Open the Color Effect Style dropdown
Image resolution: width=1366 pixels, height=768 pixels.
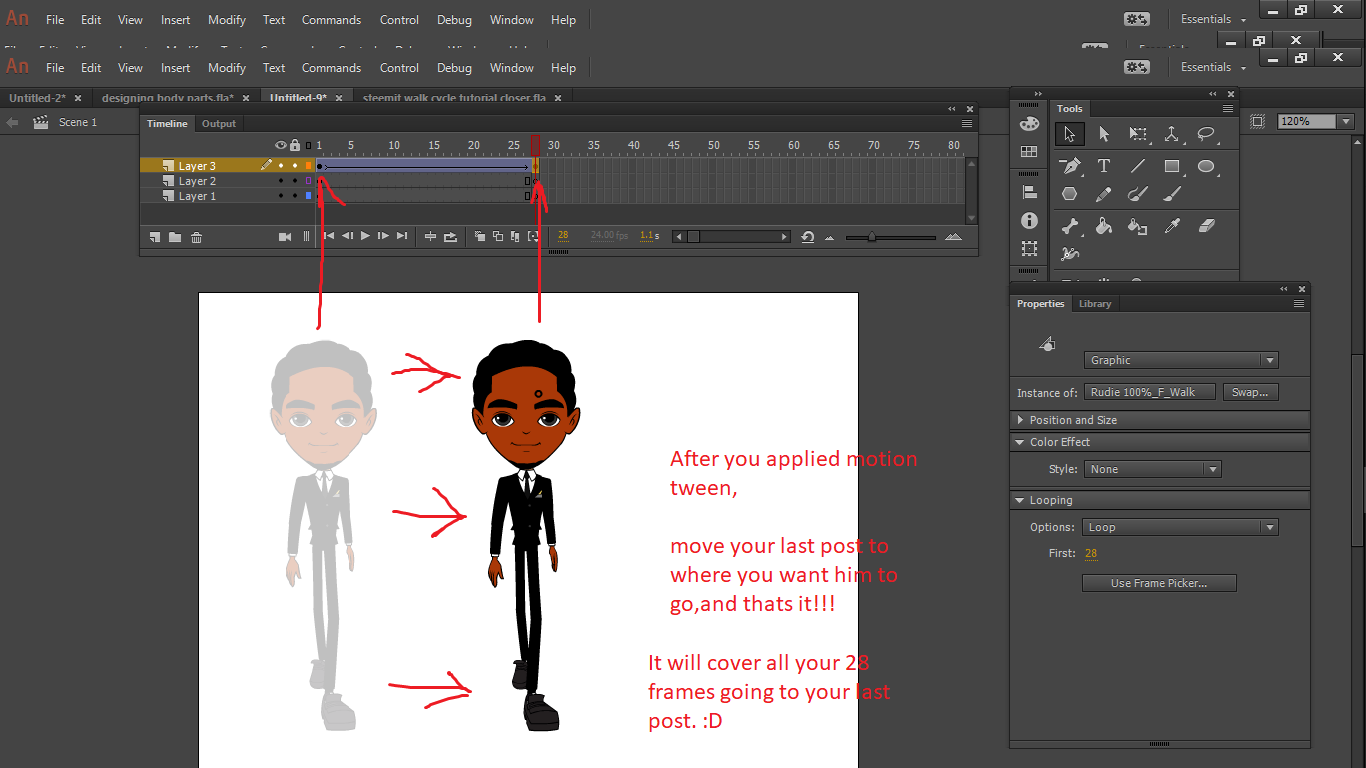tap(1152, 469)
